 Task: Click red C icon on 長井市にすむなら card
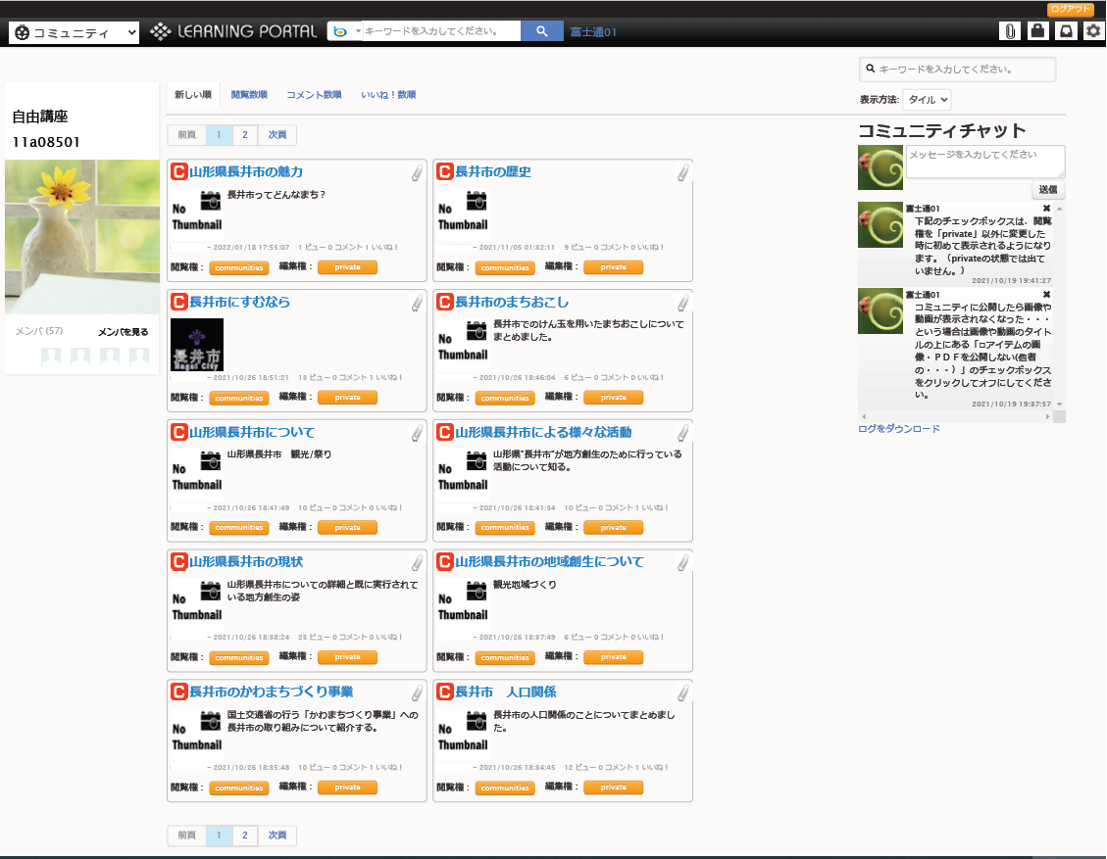coord(179,302)
